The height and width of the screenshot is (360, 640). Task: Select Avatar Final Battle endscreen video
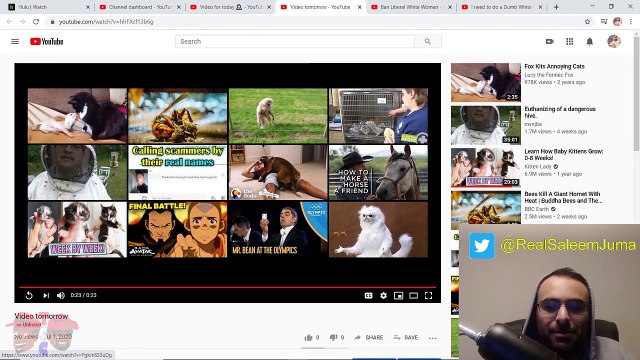tap(178, 229)
